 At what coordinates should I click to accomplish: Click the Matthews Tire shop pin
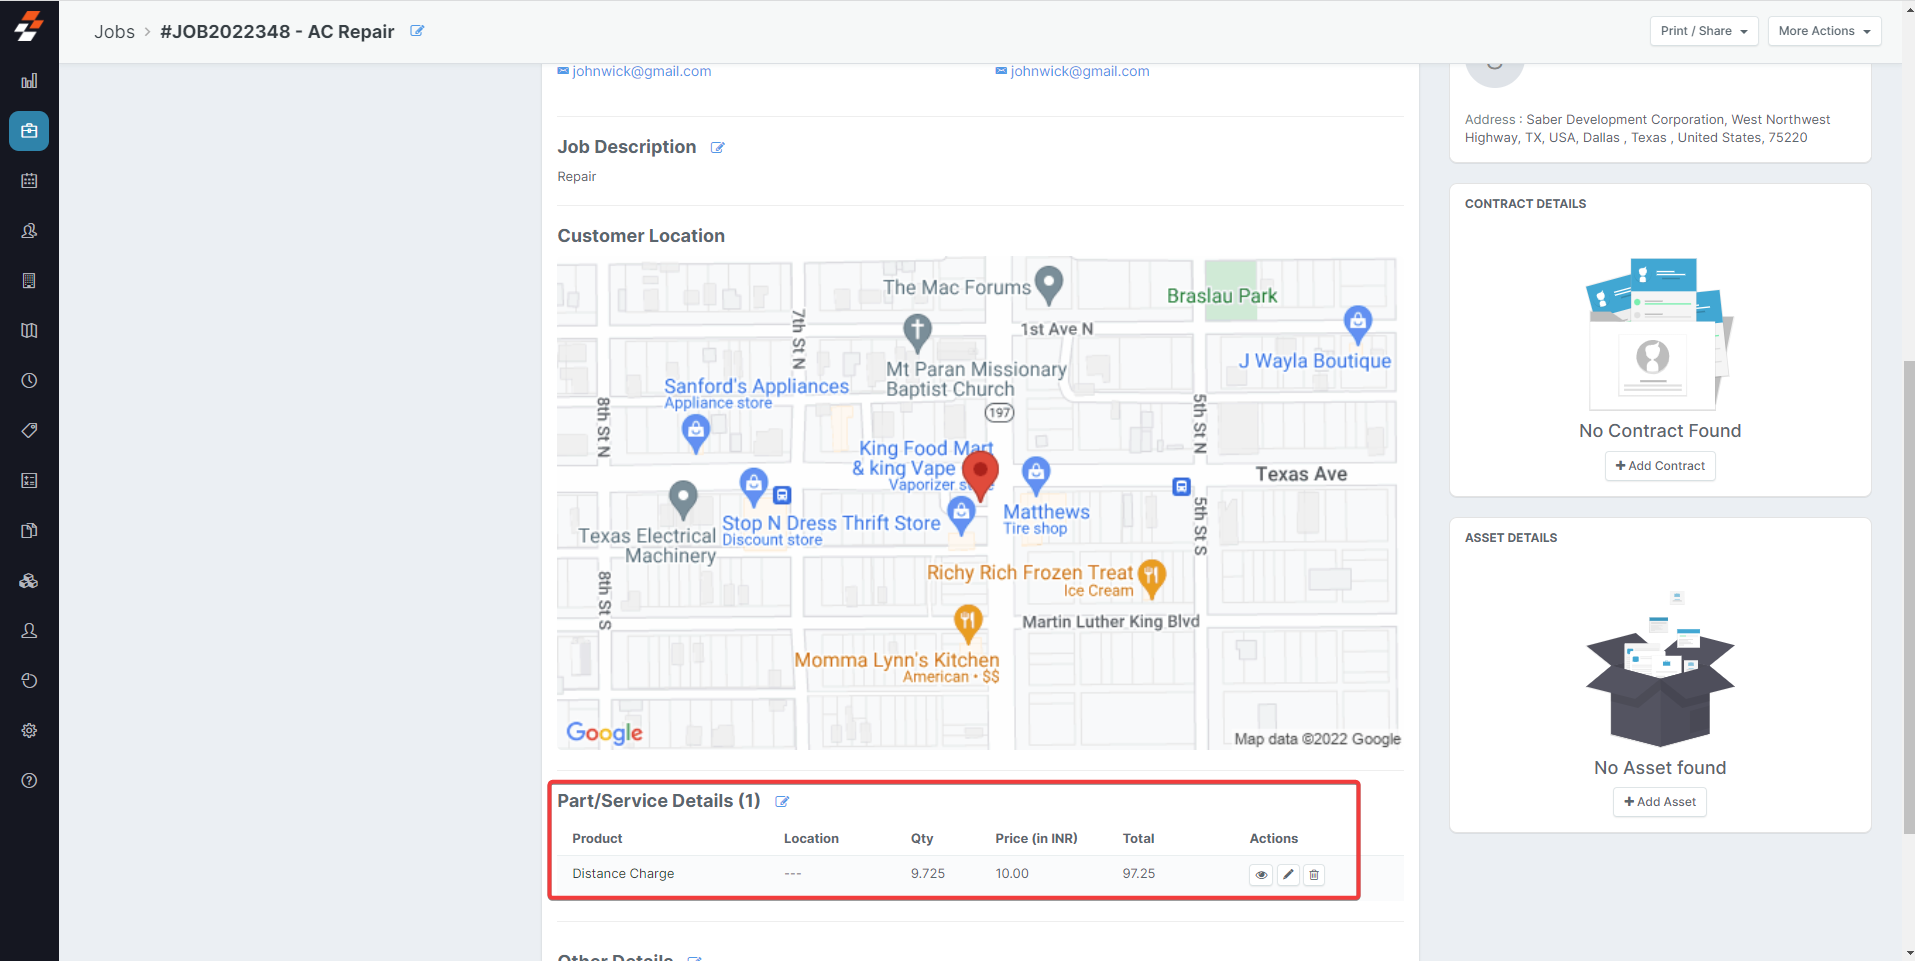1036,475
